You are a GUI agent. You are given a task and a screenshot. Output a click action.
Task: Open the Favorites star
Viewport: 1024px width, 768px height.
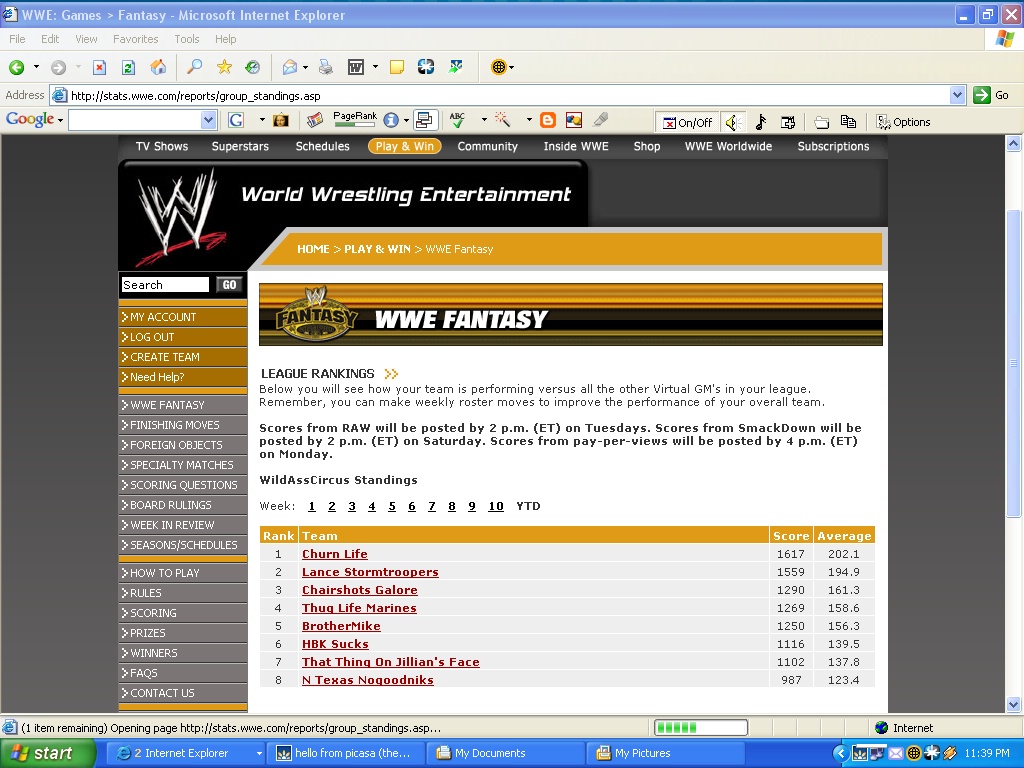click(224, 67)
